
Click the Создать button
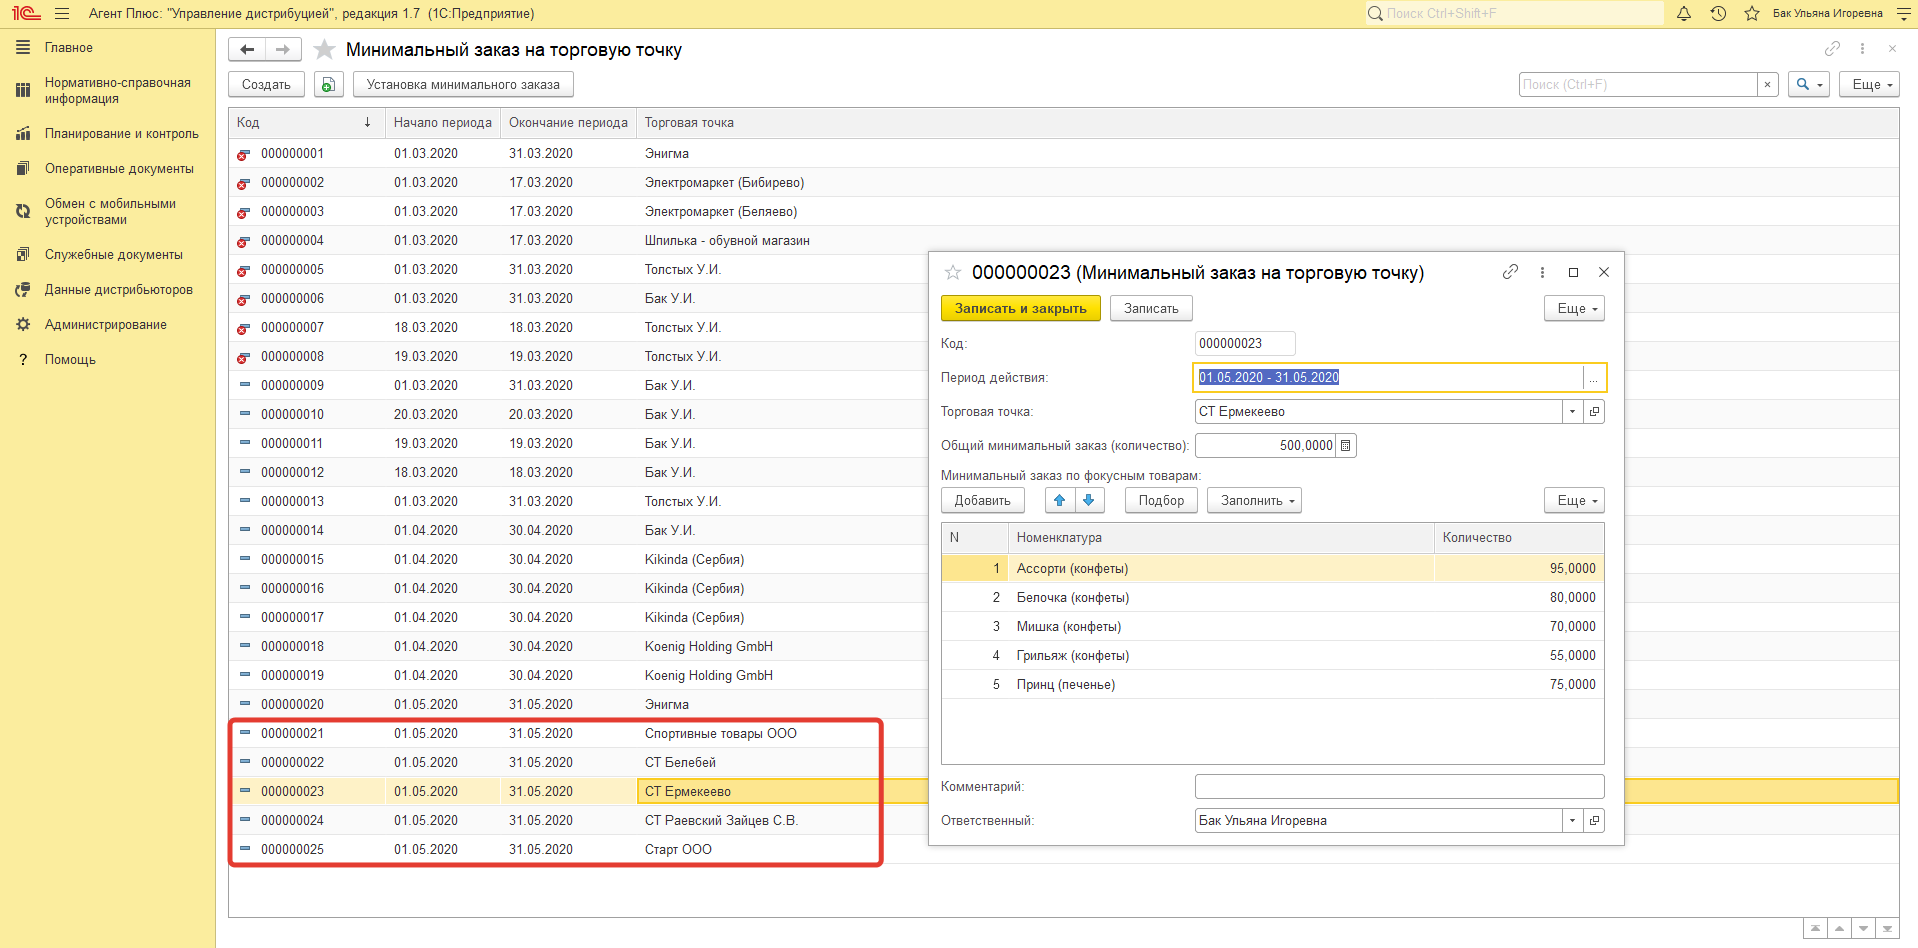266,85
